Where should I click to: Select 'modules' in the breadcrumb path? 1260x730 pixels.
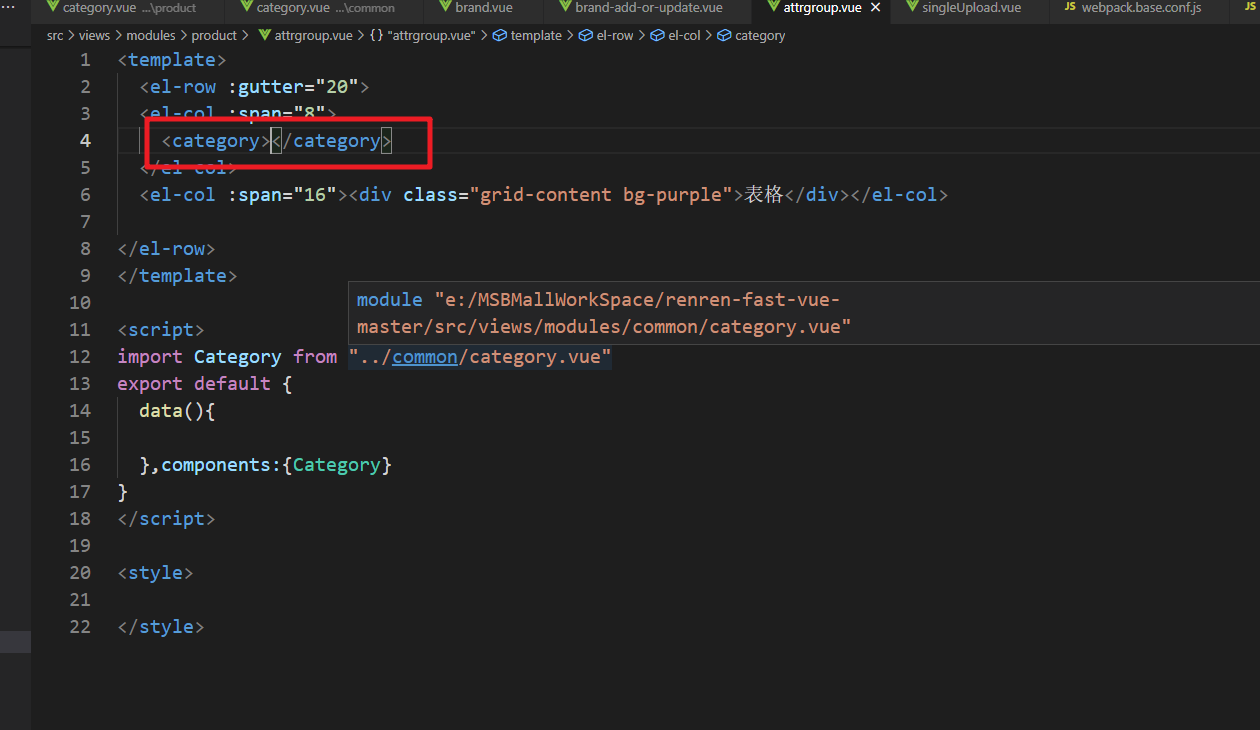151,35
